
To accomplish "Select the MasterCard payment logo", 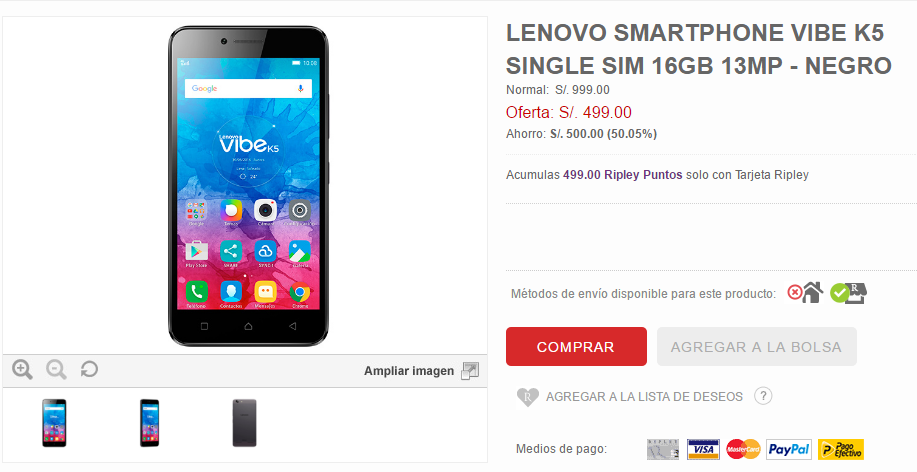I will point(743,449).
